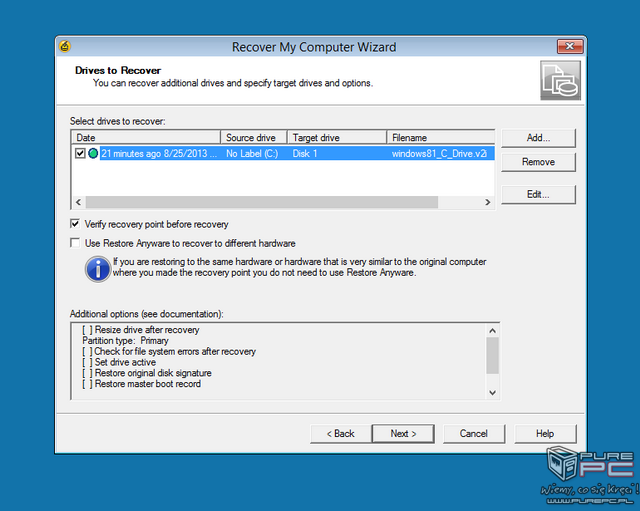
Task: Toggle Verify recovery point before recovery
Action: pos(75,224)
